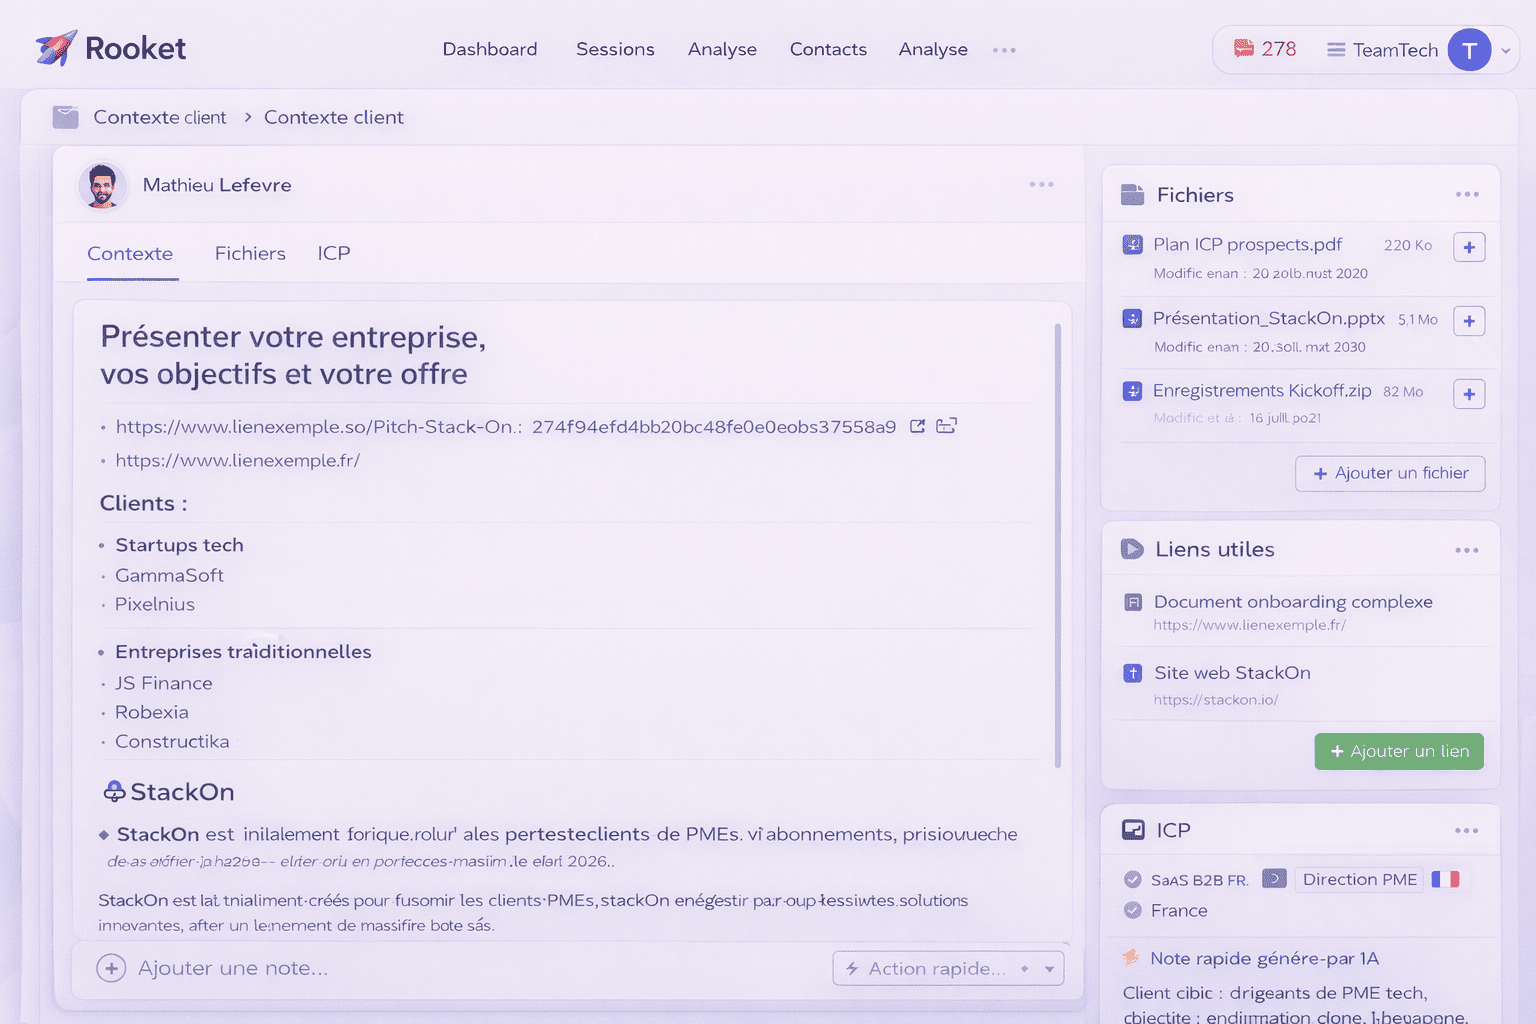Click the Ajouter un fichier button
The height and width of the screenshot is (1024, 1536).
(1390, 473)
